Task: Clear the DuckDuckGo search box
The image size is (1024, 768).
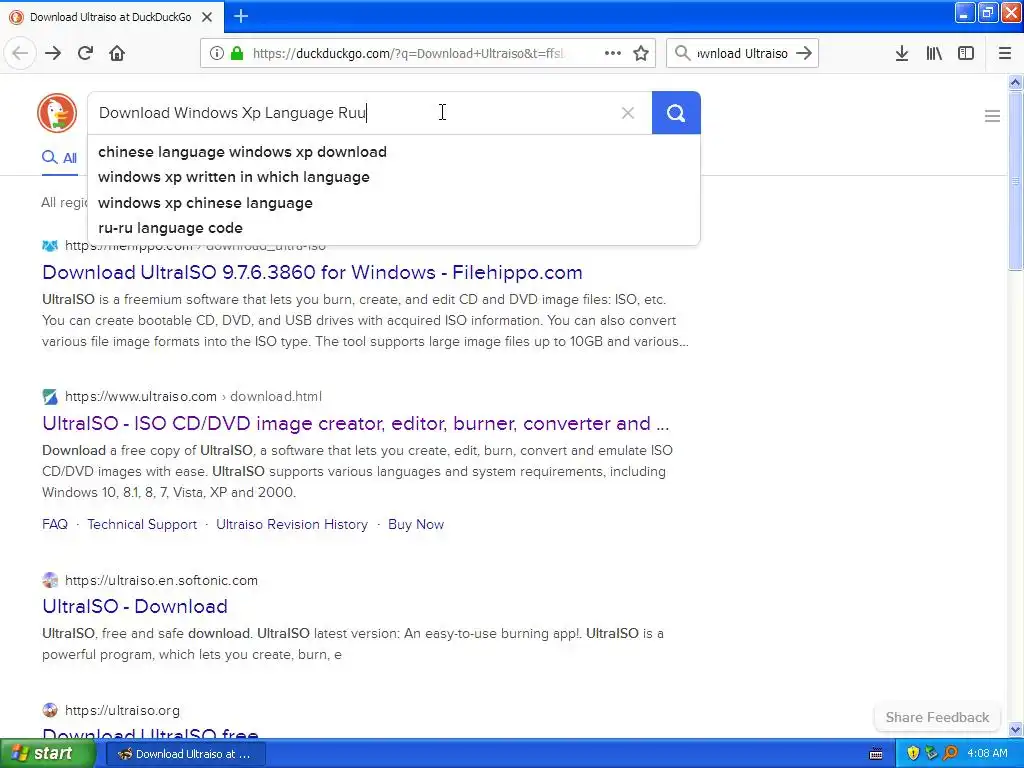Action: coord(628,113)
